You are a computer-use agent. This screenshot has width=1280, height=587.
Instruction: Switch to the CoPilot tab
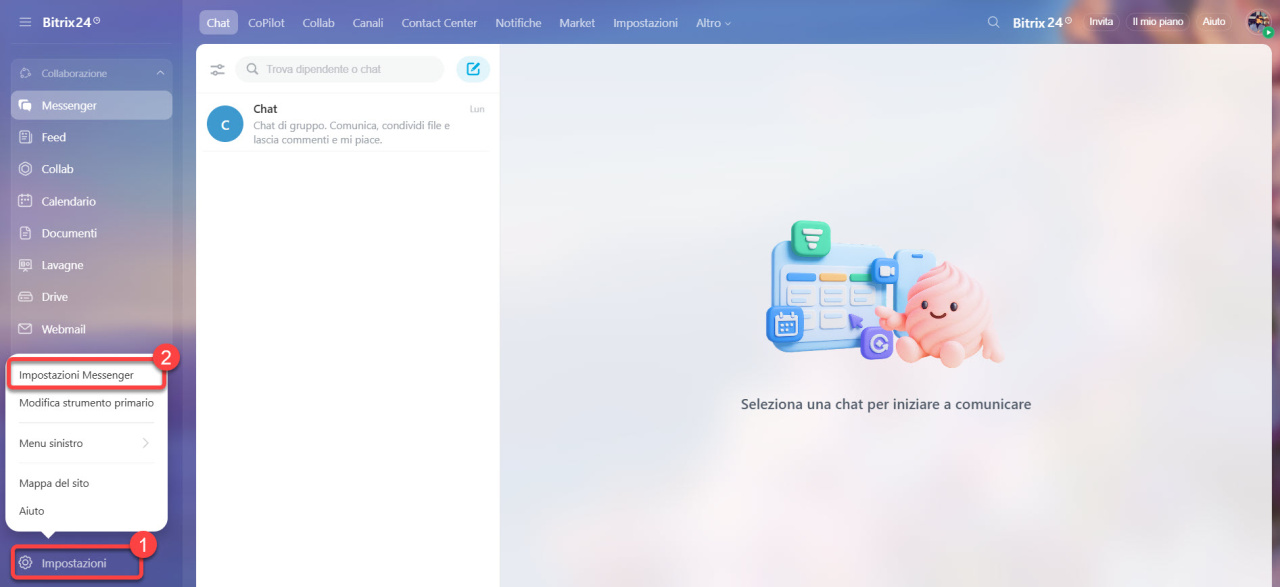click(266, 22)
